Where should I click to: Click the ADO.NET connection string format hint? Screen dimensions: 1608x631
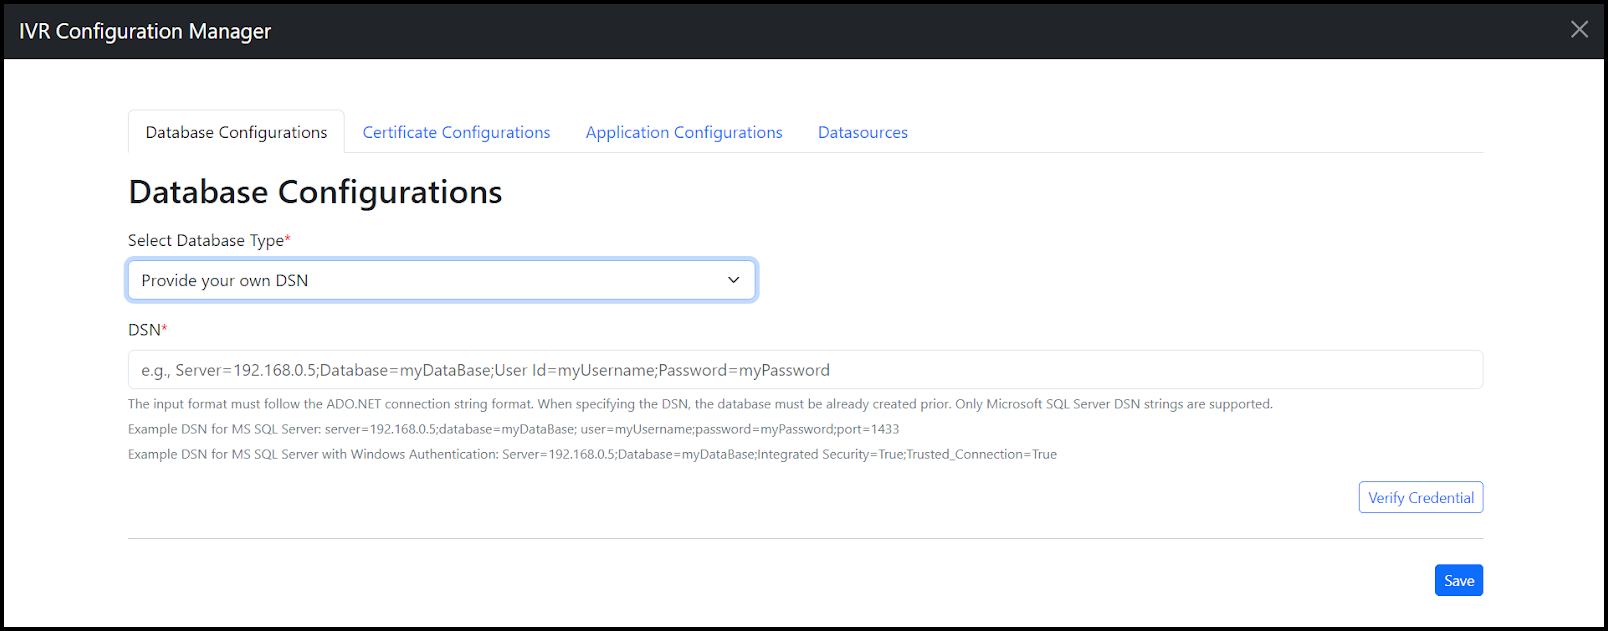(x=700, y=404)
